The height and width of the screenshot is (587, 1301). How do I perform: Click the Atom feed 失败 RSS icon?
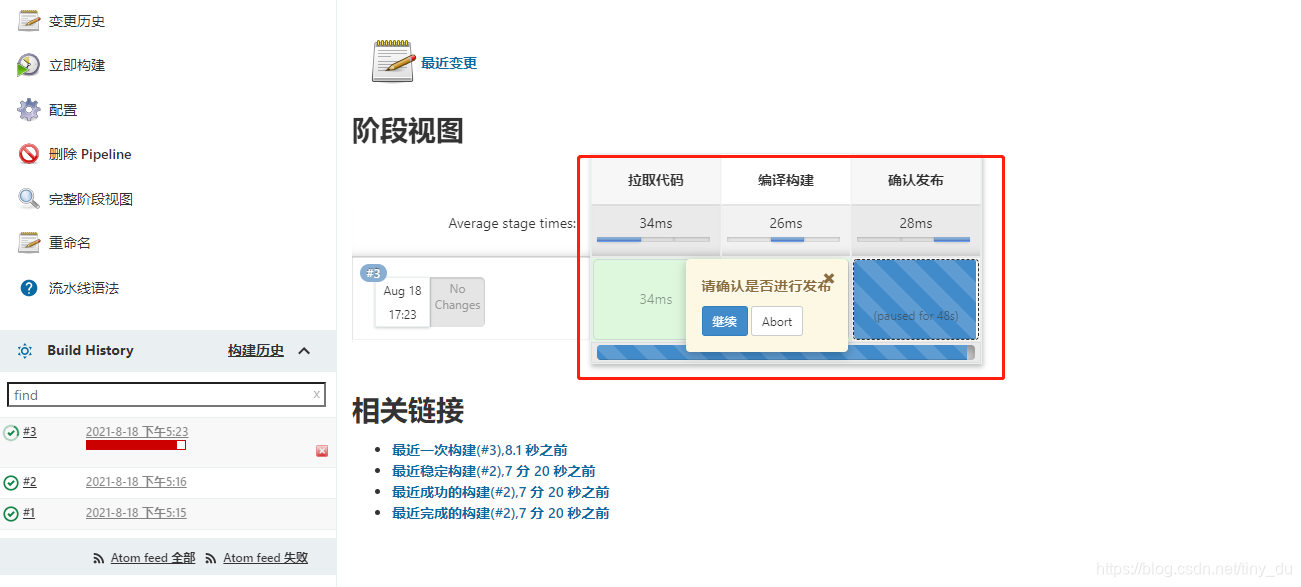click(x=211, y=558)
